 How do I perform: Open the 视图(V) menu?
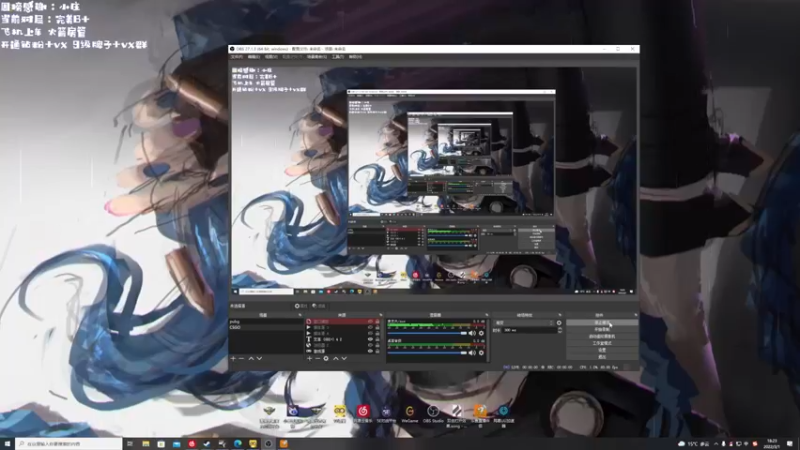[x=271, y=57]
